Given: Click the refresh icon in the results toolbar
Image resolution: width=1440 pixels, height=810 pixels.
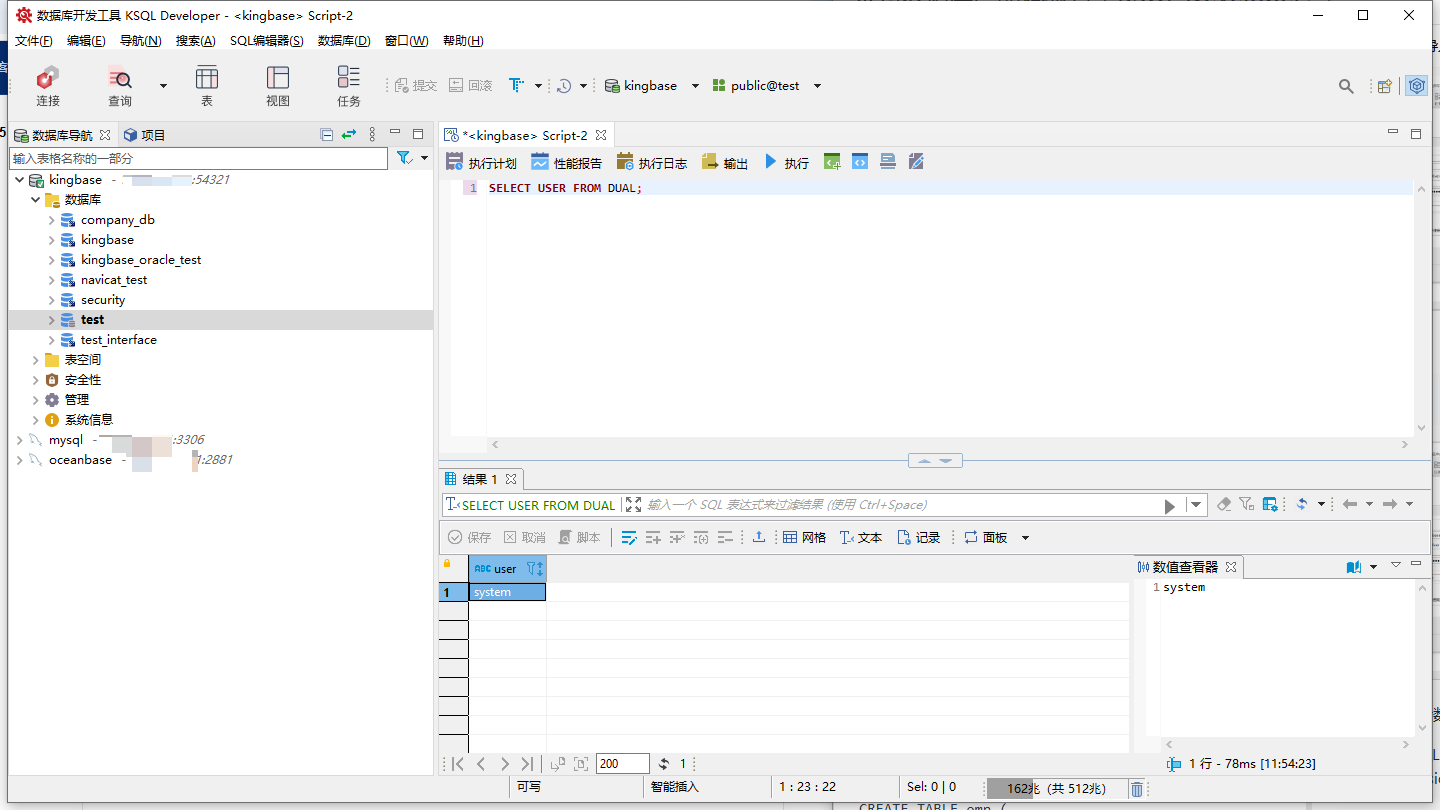Looking at the screenshot, I should point(1302,505).
